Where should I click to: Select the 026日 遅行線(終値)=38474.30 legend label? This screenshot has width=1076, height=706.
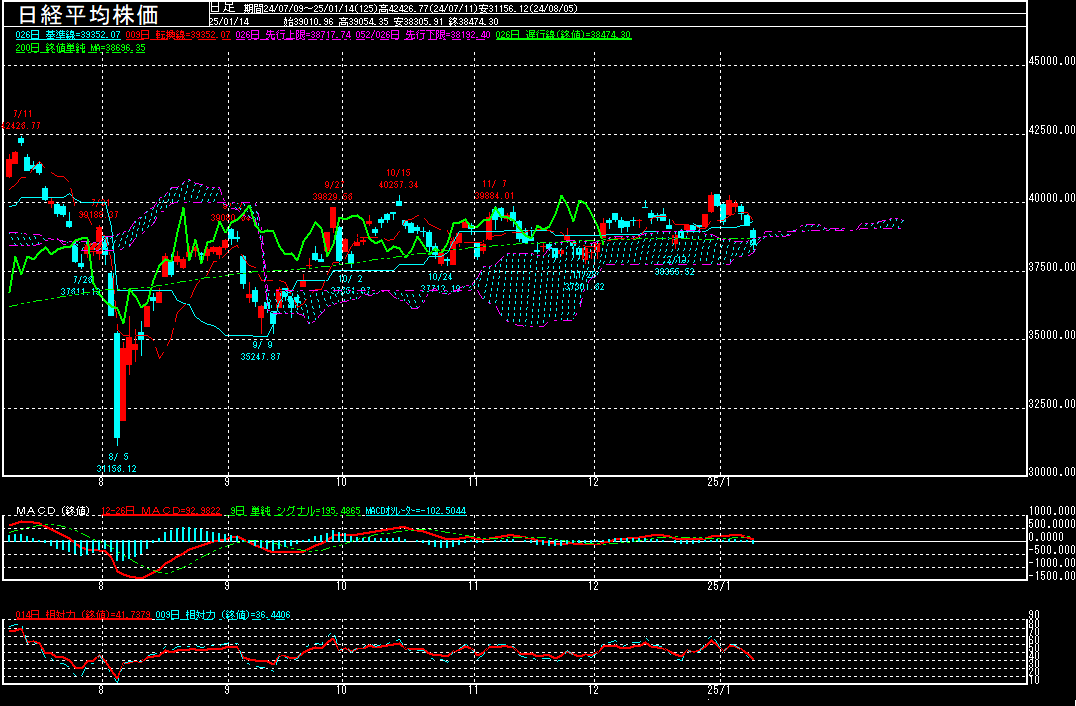(563, 35)
